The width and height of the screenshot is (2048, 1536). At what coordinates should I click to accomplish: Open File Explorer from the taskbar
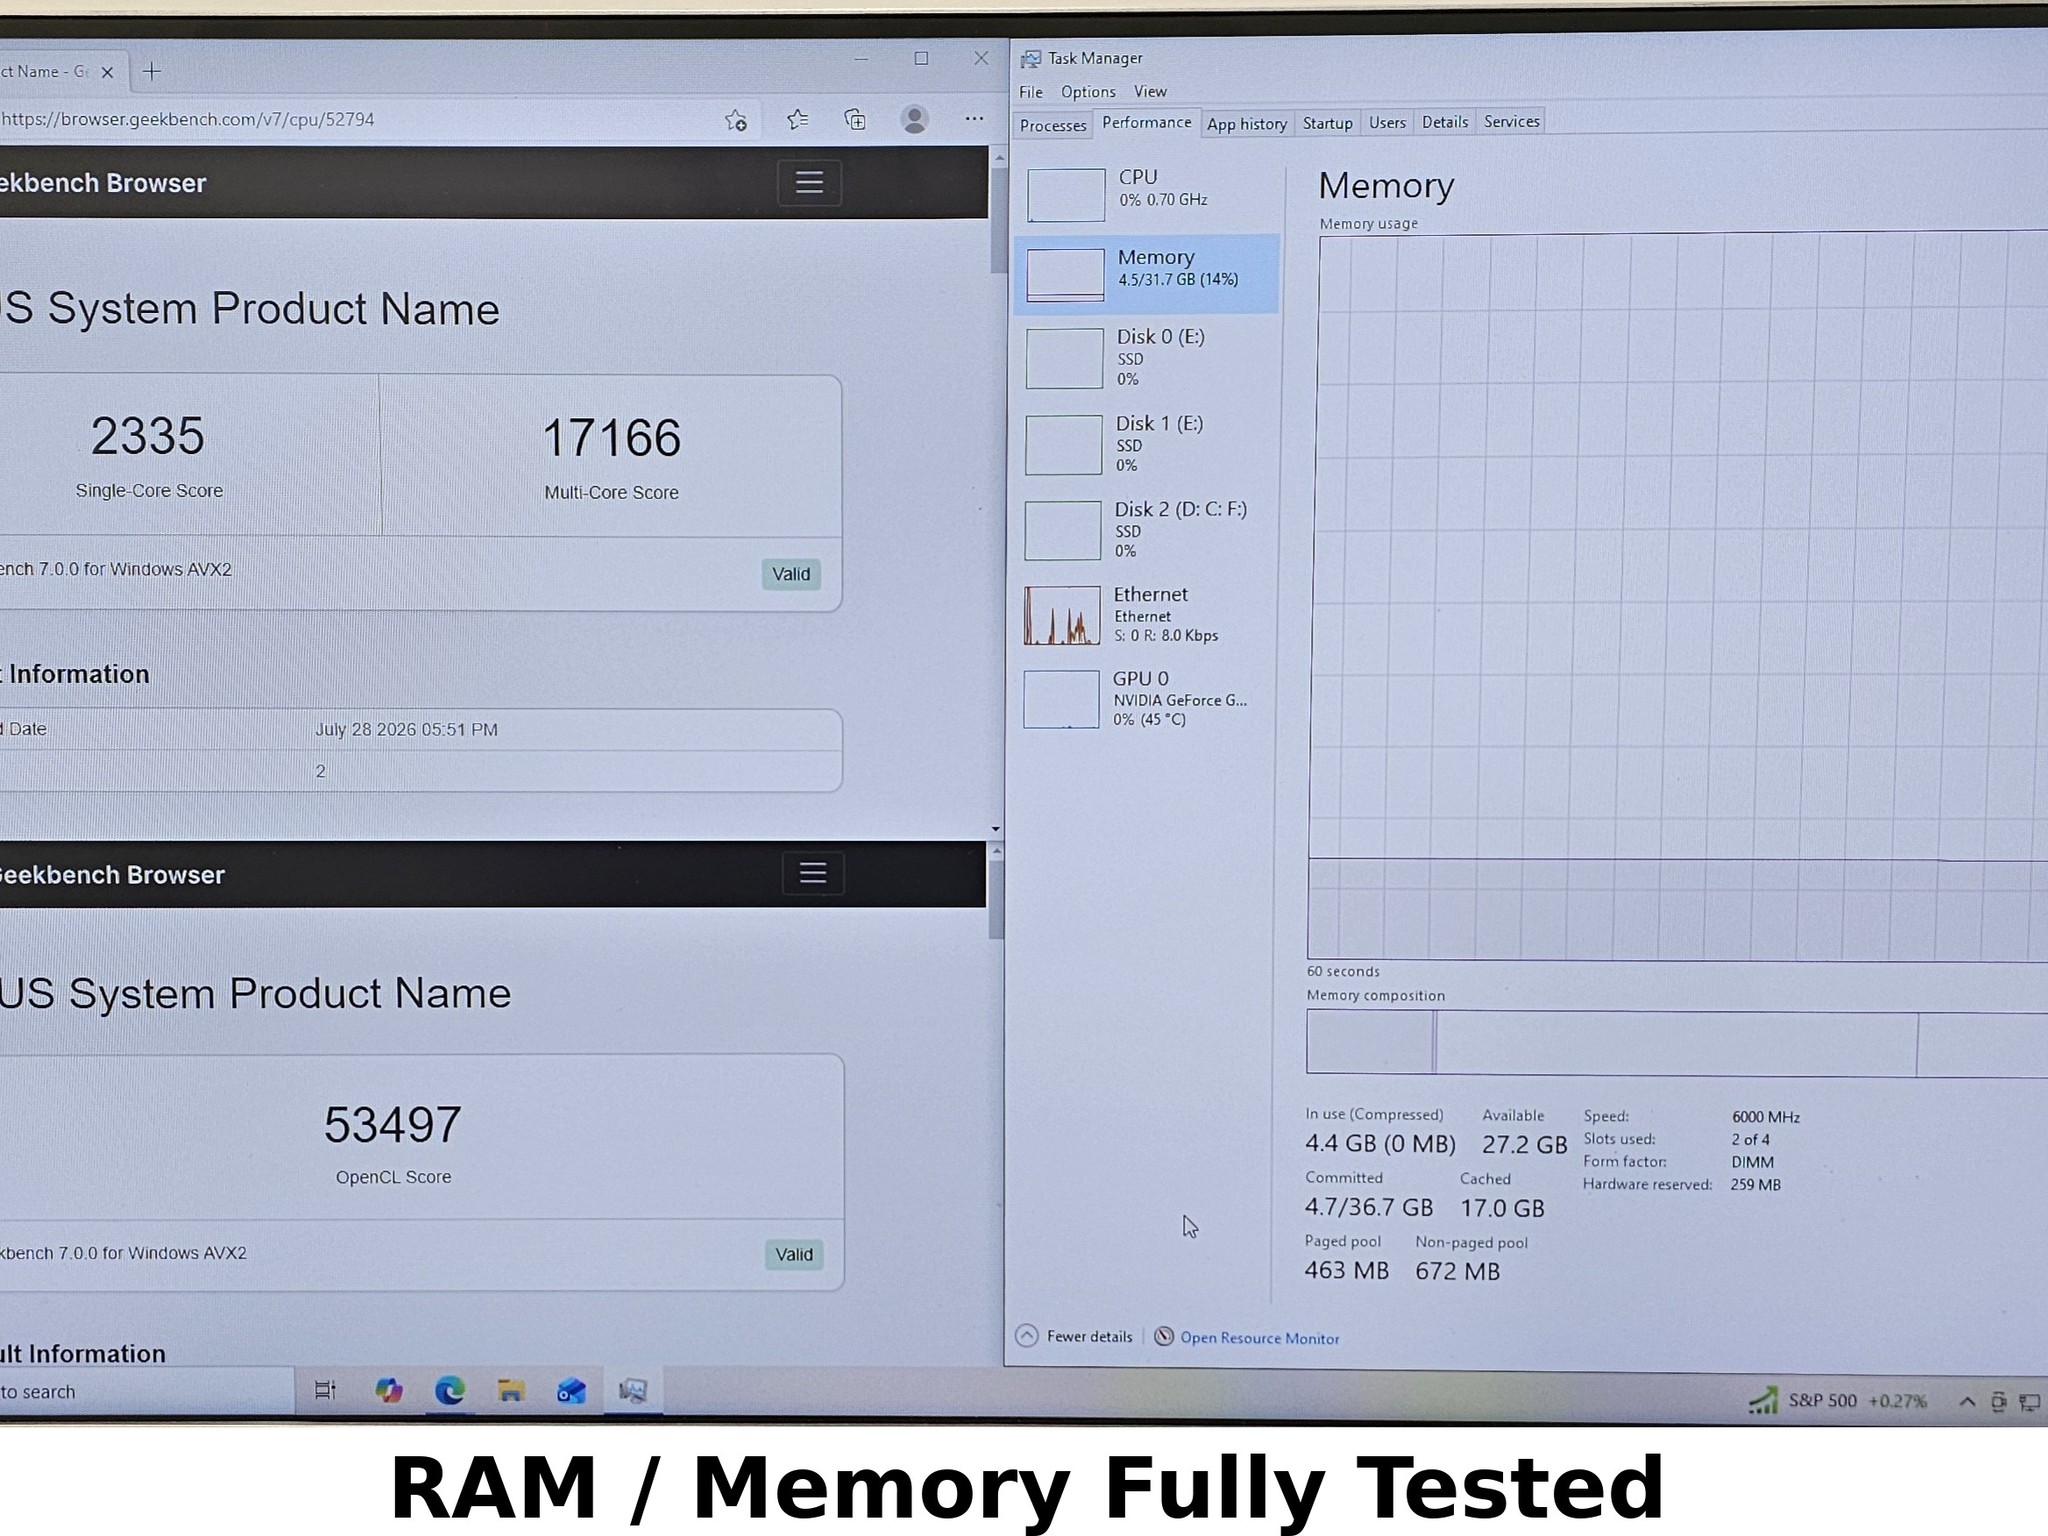[511, 1390]
